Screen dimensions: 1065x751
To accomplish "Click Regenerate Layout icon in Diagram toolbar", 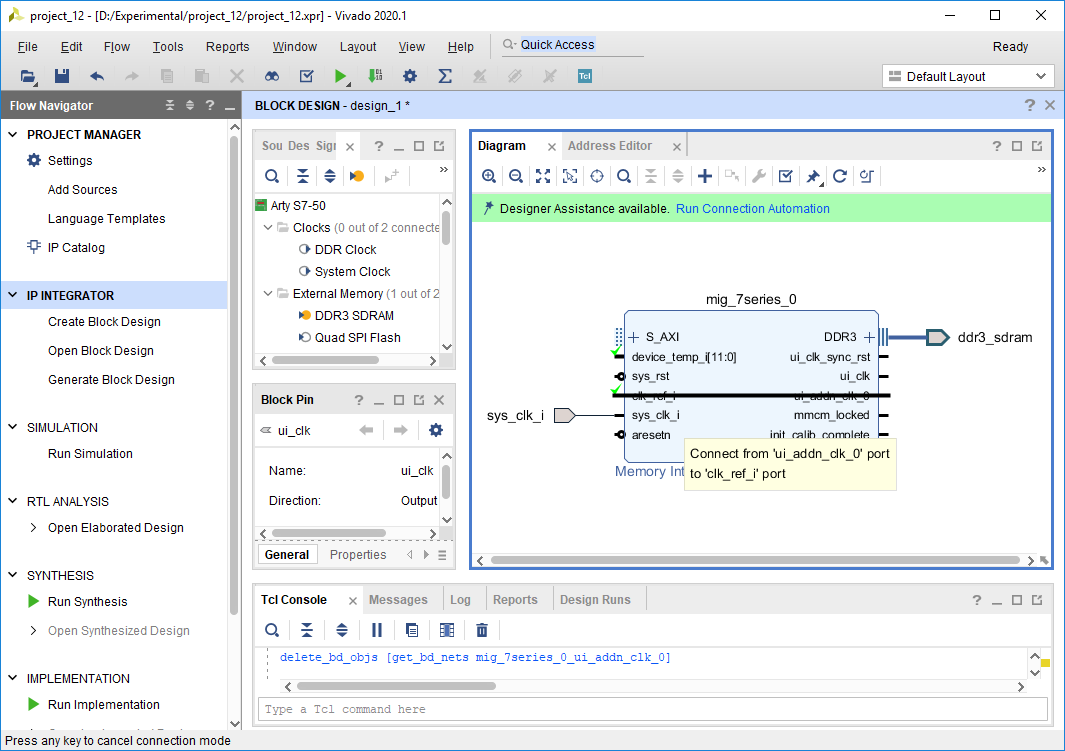I will point(840,177).
